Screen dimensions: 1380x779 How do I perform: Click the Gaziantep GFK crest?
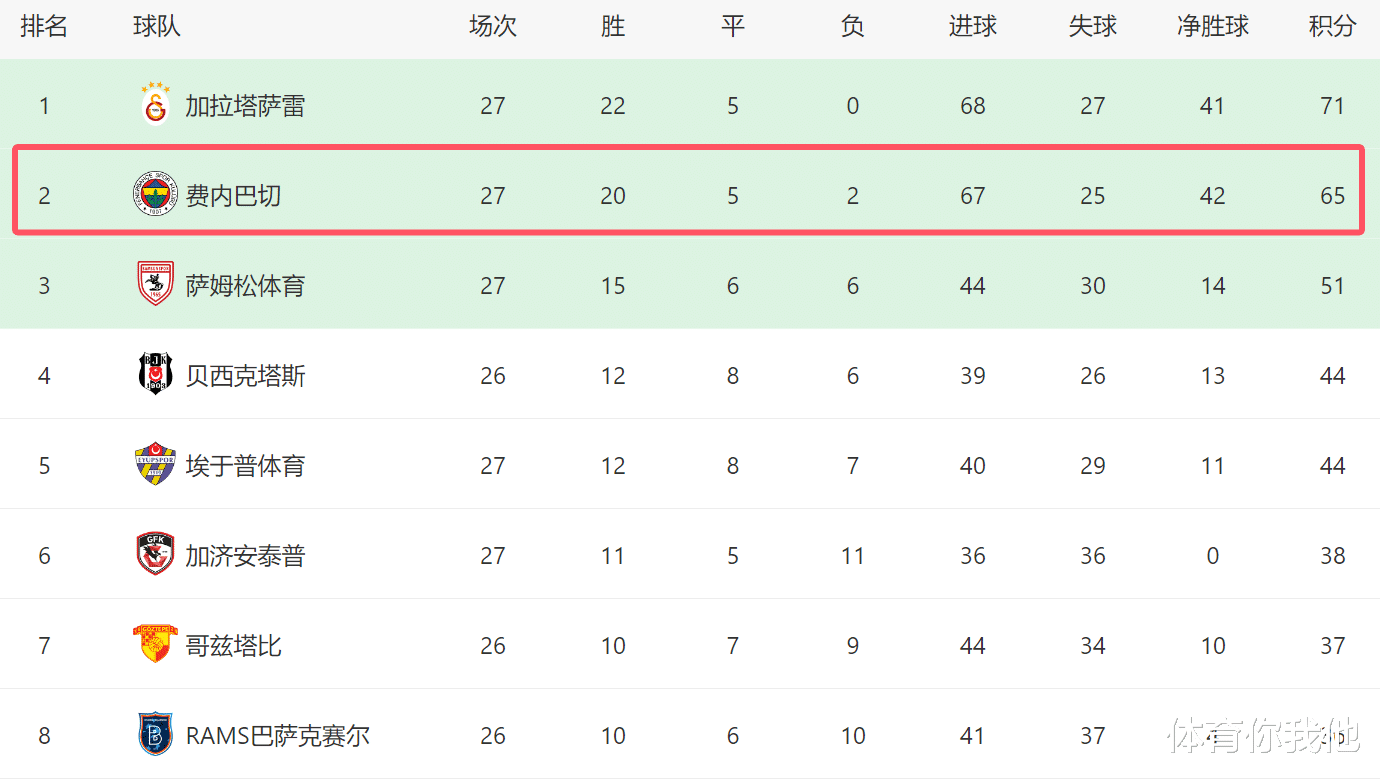155,554
